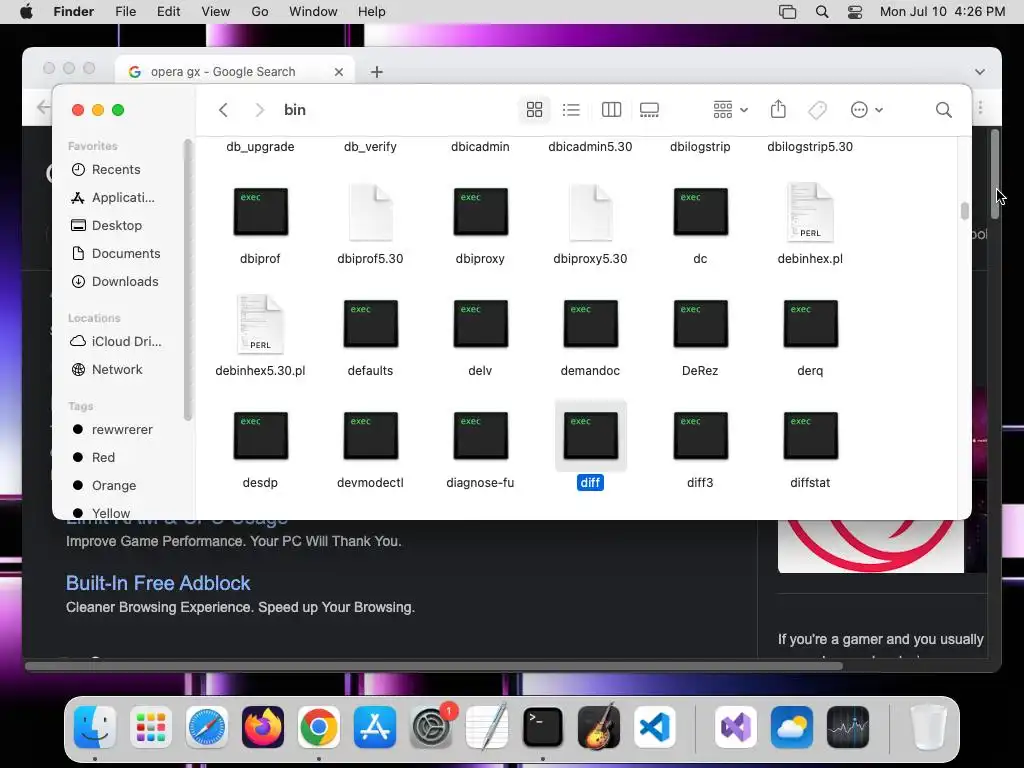Select the debinhex5.30.pl Perl file

click(261, 324)
